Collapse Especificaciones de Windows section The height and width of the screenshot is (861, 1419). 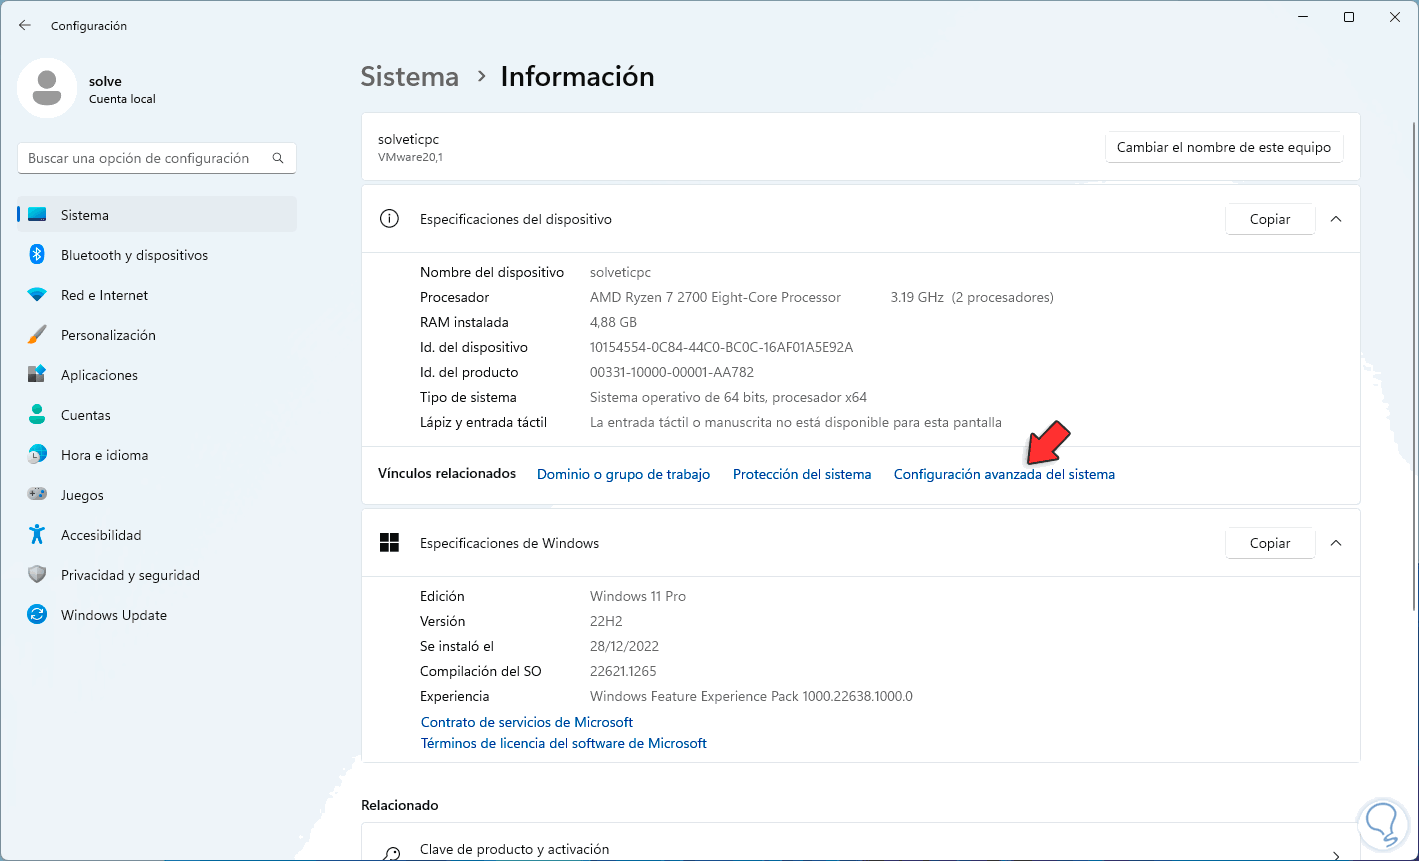pyautogui.click(x=1336, y=543)
